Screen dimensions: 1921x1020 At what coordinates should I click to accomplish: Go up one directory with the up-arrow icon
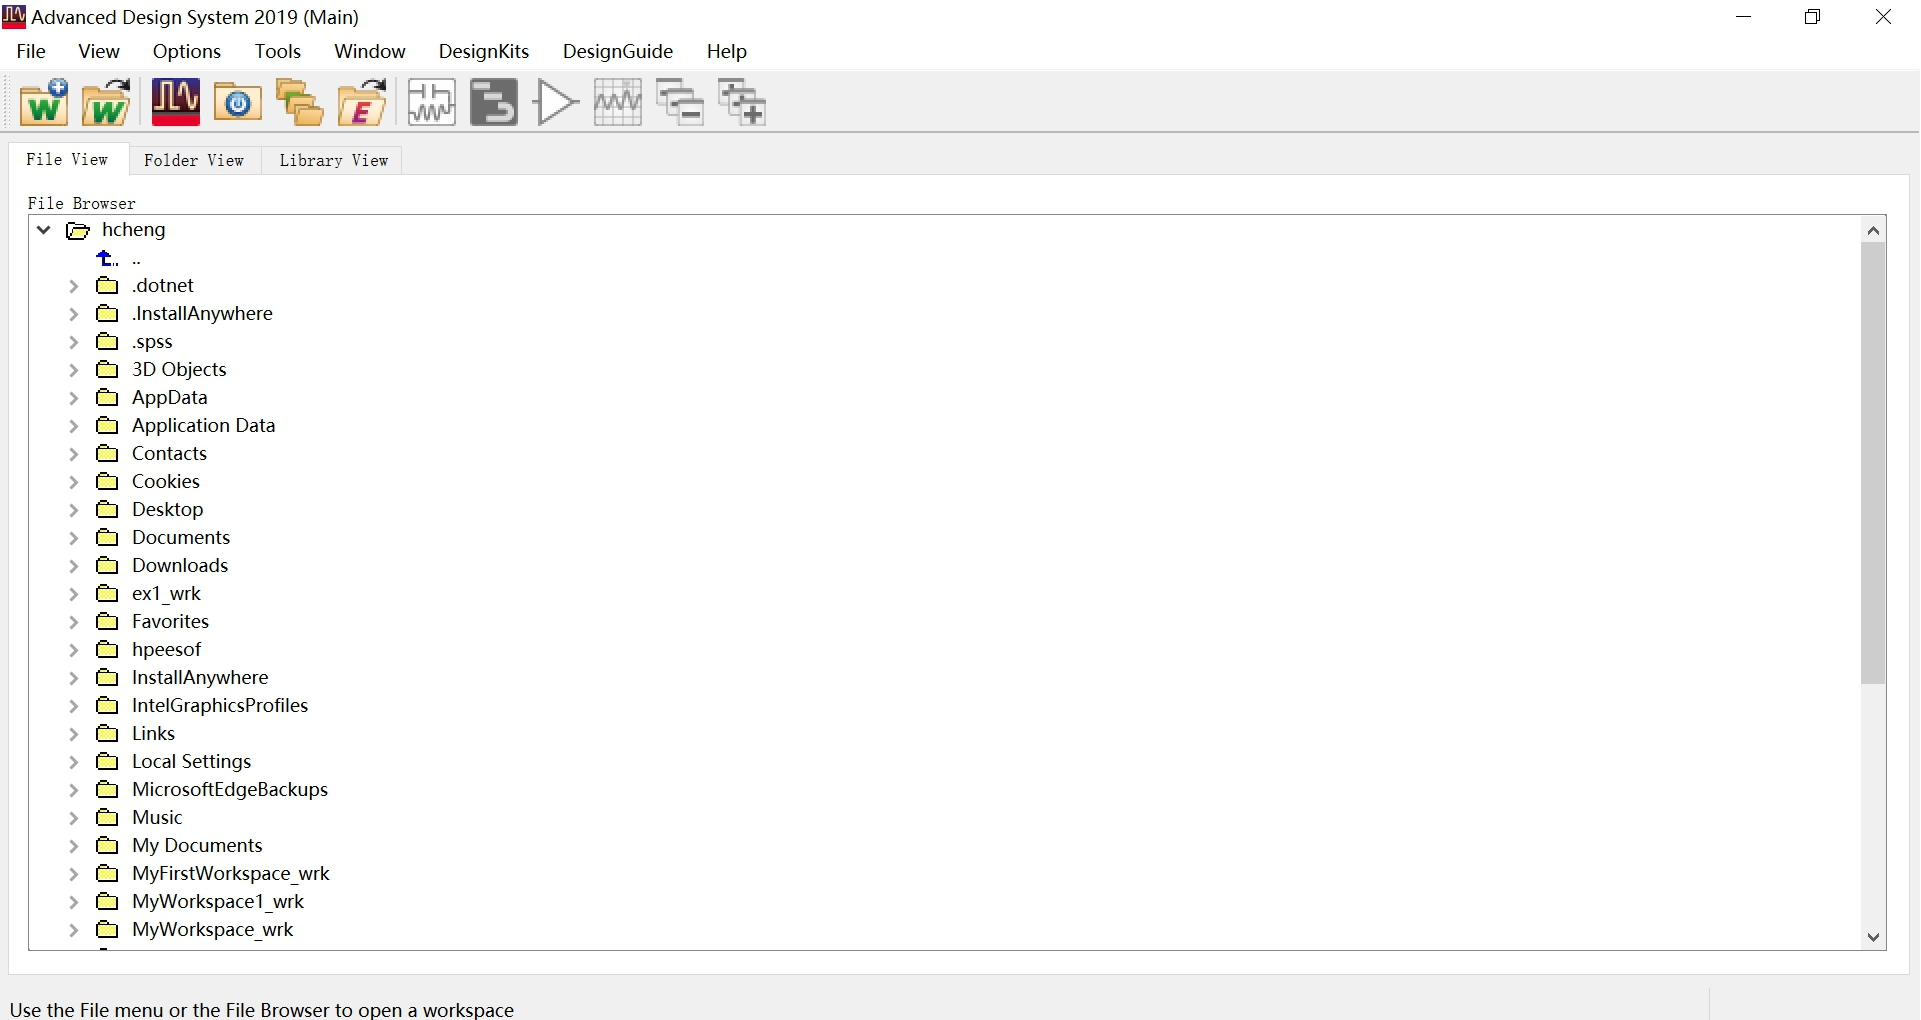(x=106, y=258)
